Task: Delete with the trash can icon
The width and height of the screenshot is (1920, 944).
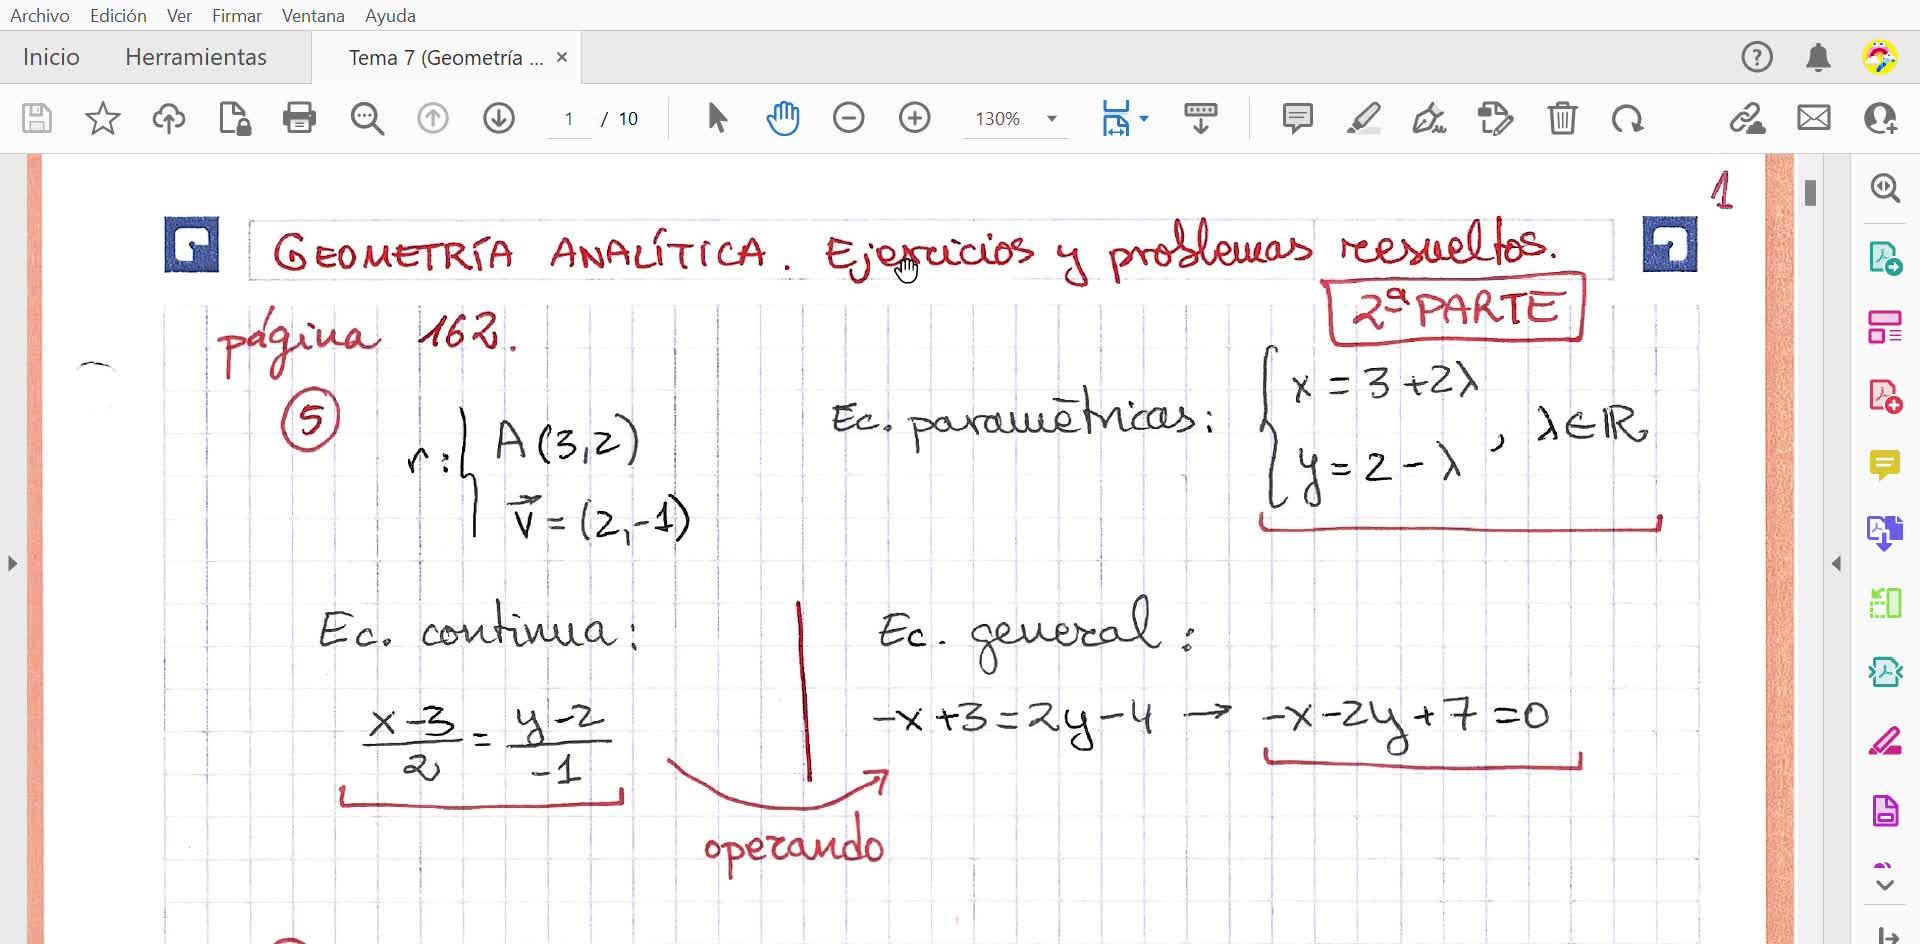Action: point(1562,118)
